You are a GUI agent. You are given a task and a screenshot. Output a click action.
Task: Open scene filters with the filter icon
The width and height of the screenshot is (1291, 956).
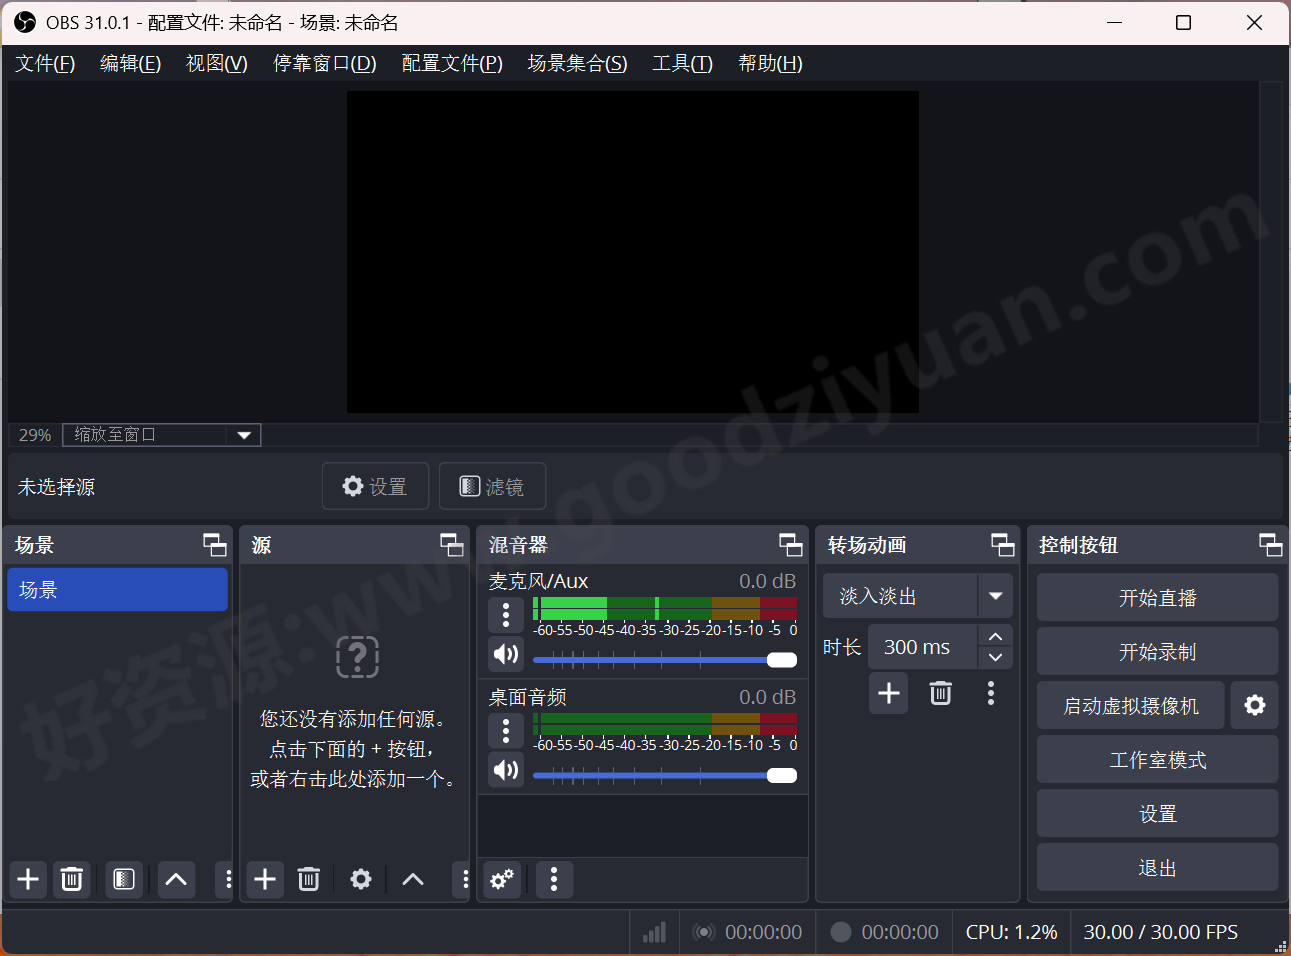(x=123, y=879)
